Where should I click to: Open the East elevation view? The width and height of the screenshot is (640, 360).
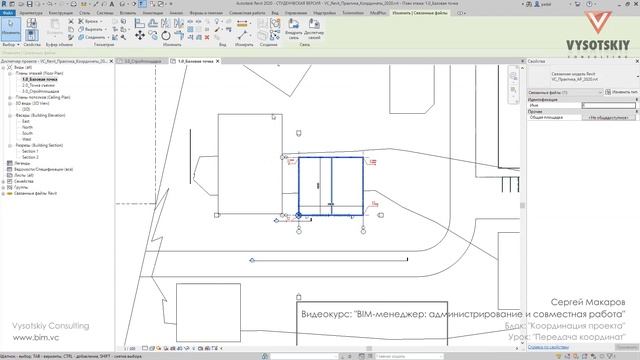coord(26,122)
